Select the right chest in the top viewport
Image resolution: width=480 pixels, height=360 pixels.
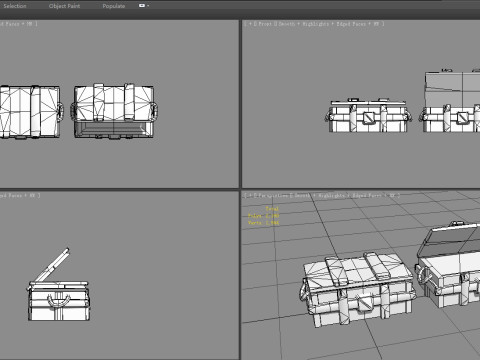point(114,111)
